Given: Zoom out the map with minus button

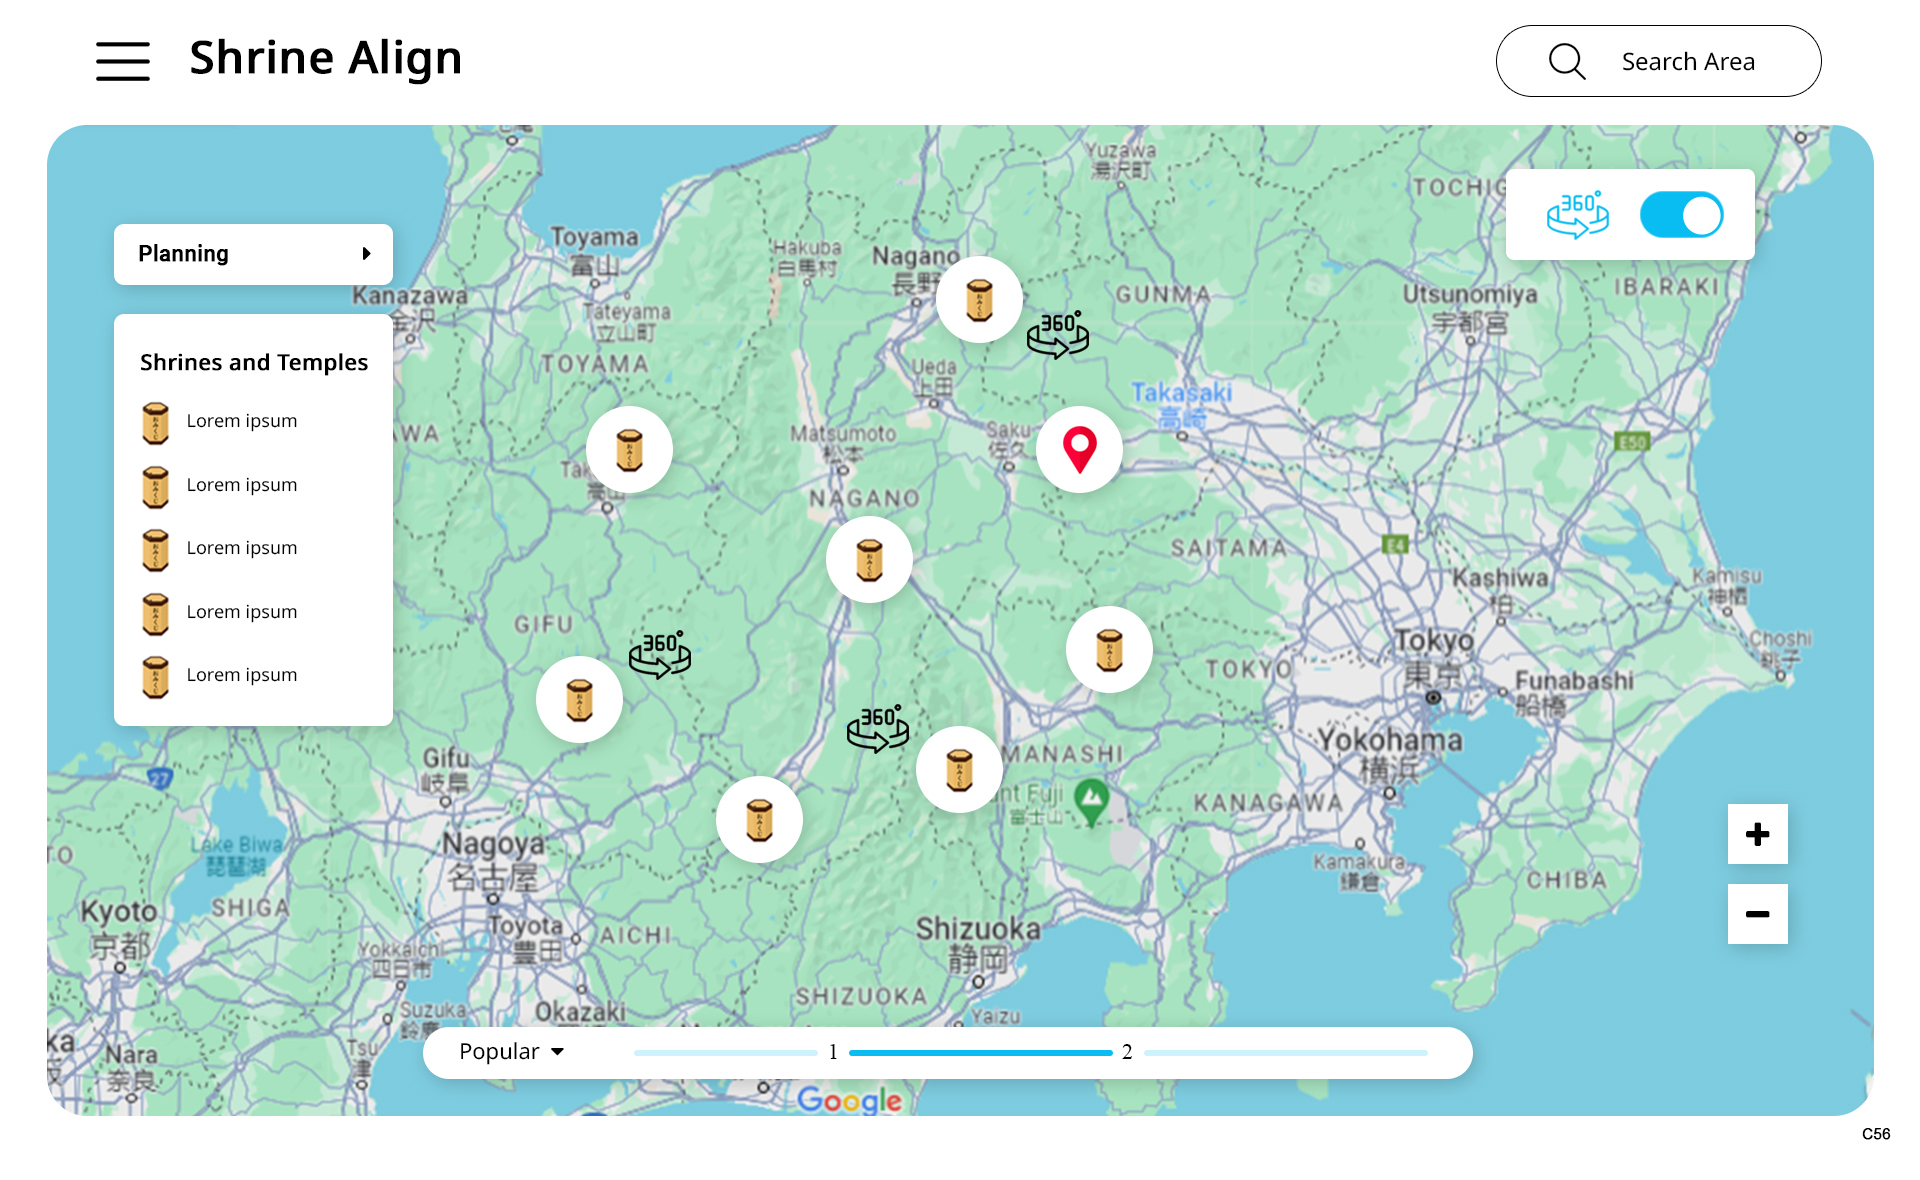Looking at the screenshot, I should [1757, 914].
